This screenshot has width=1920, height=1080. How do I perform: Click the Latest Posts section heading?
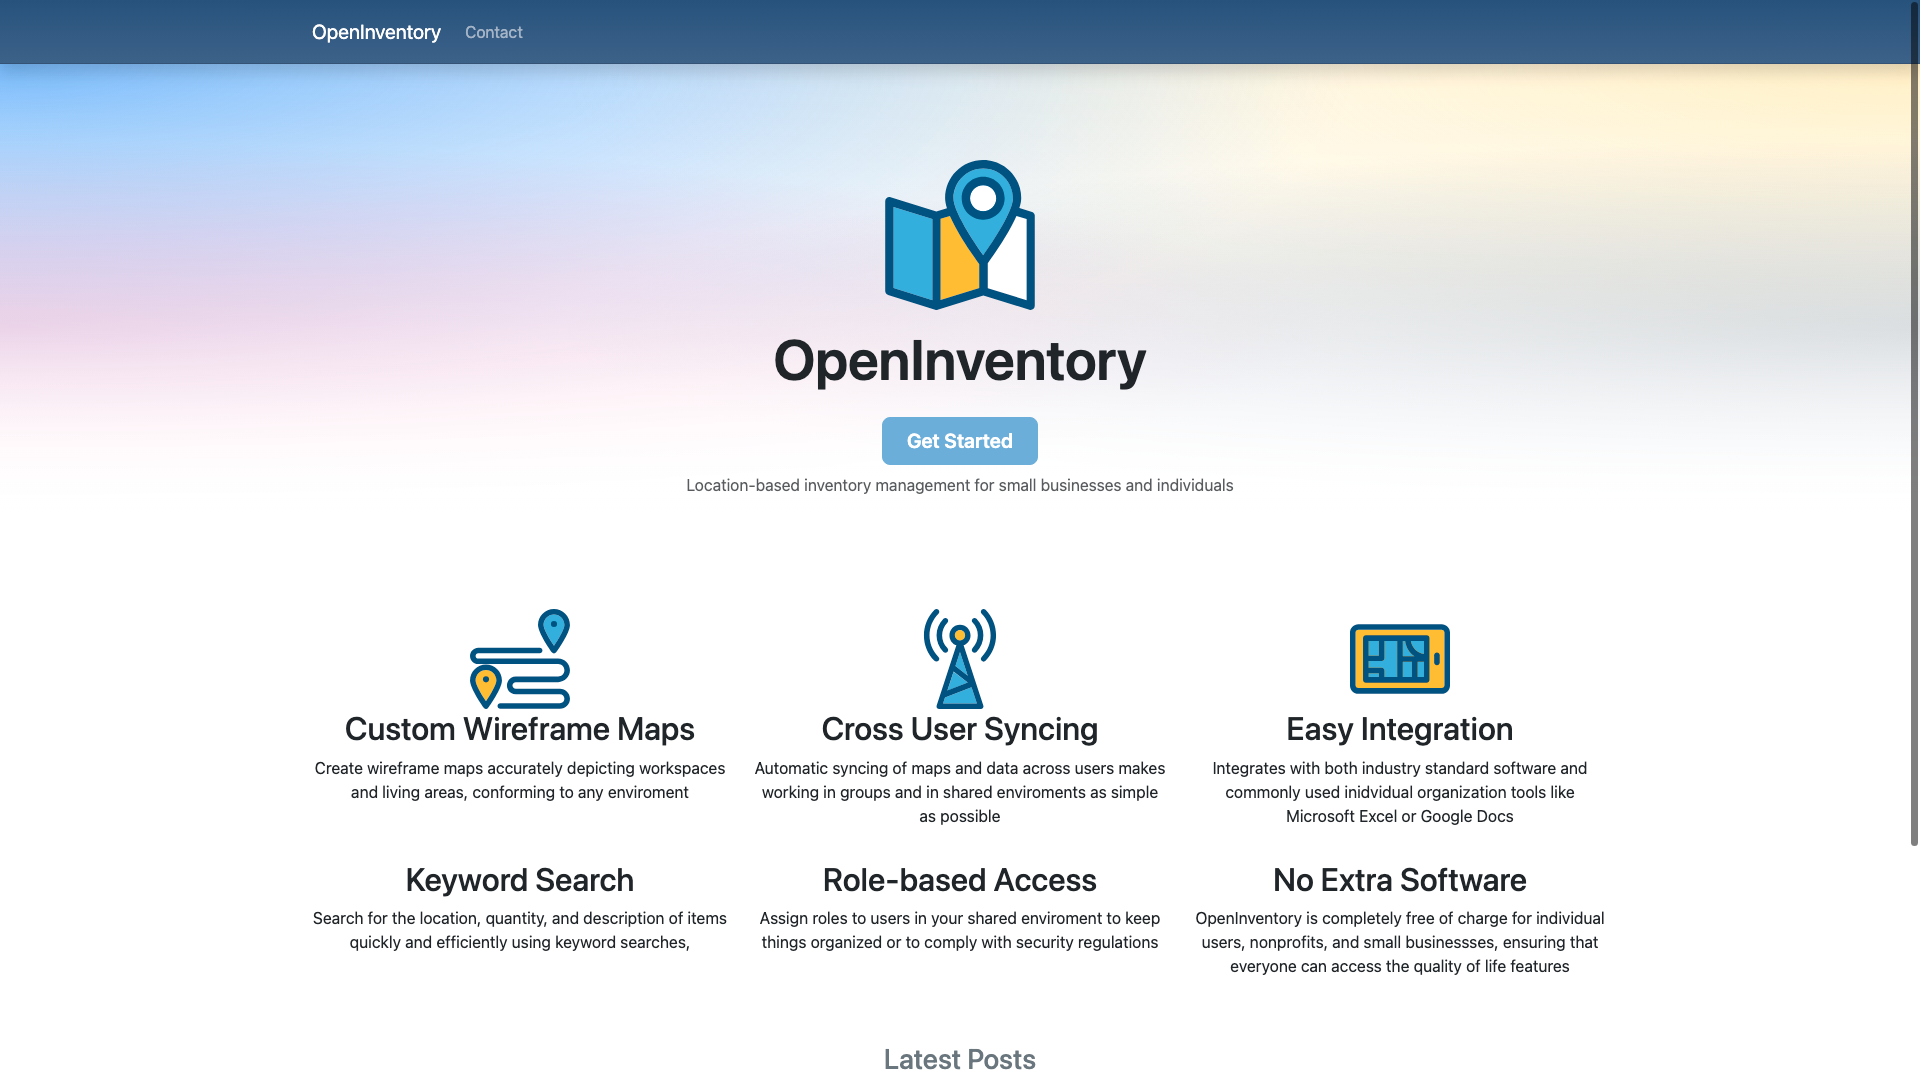click(x=960, y=1059)
